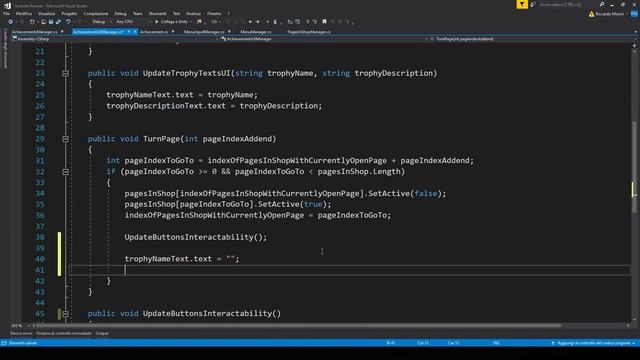Click the Open file folder icon
The width and height of the screenshot is (640, 360).
click(x=43, y=22)
